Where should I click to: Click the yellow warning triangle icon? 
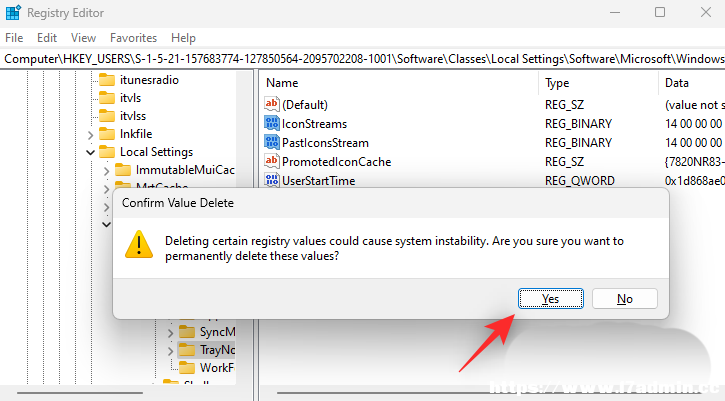pyautogui.click(x=139, y=245)
